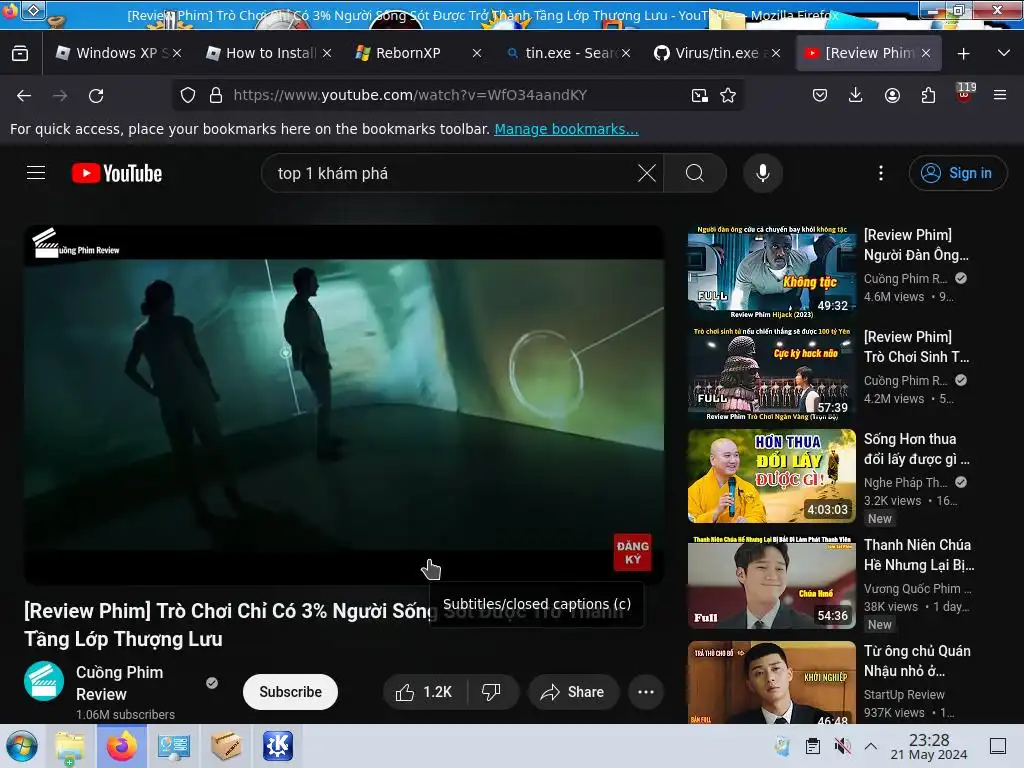Expand hidden system tray icons chevron
This screenshot has height=768, width=1024.
(x=871, y=746)
